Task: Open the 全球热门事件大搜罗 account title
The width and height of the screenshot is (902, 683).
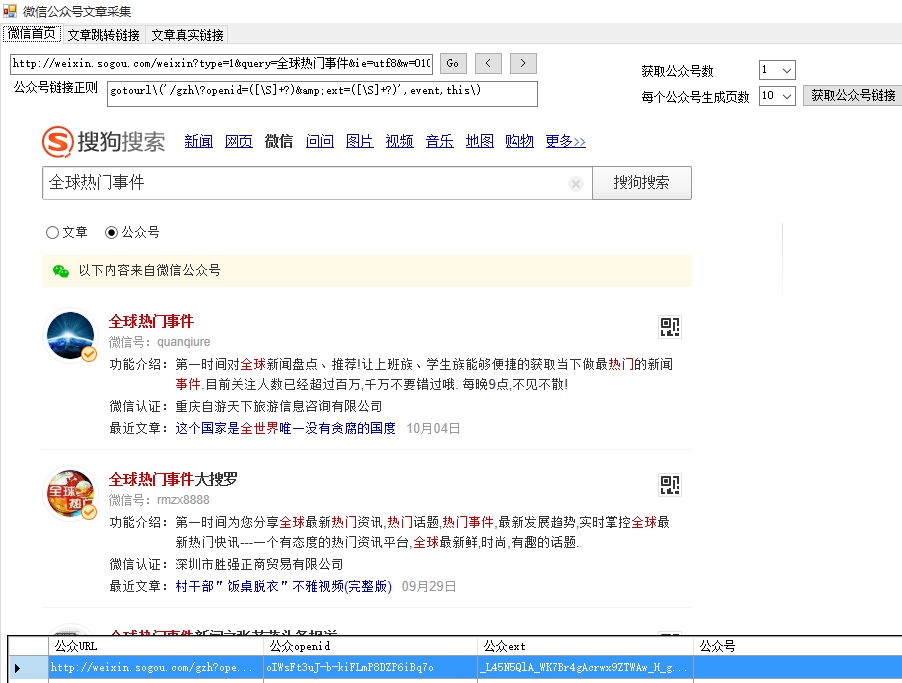Action: (x=173, y=479)
